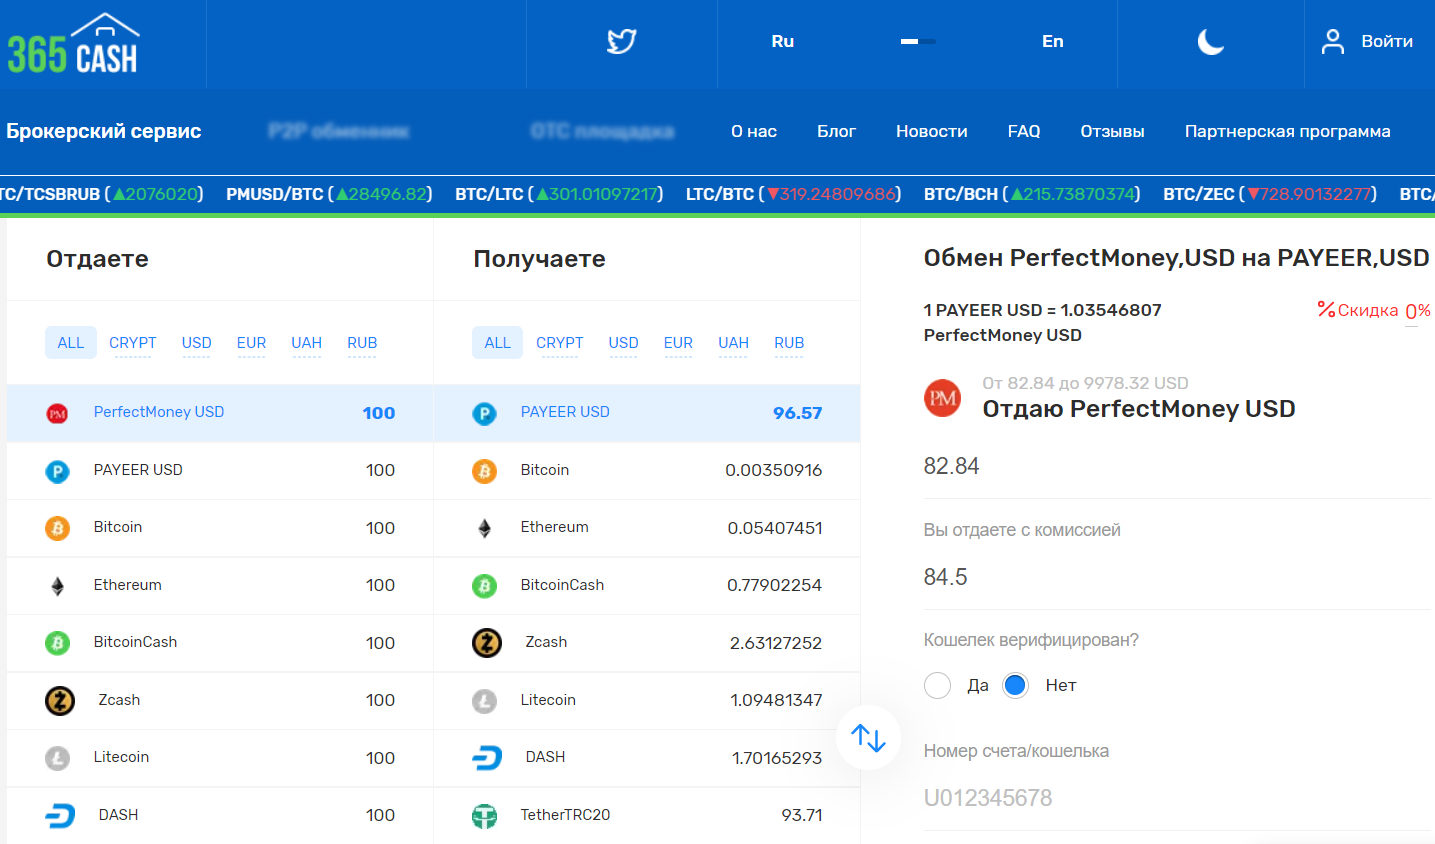Click TetherTRC20 icon in Получаете list
Screen dimensions: 1435x844
(485, 816)
